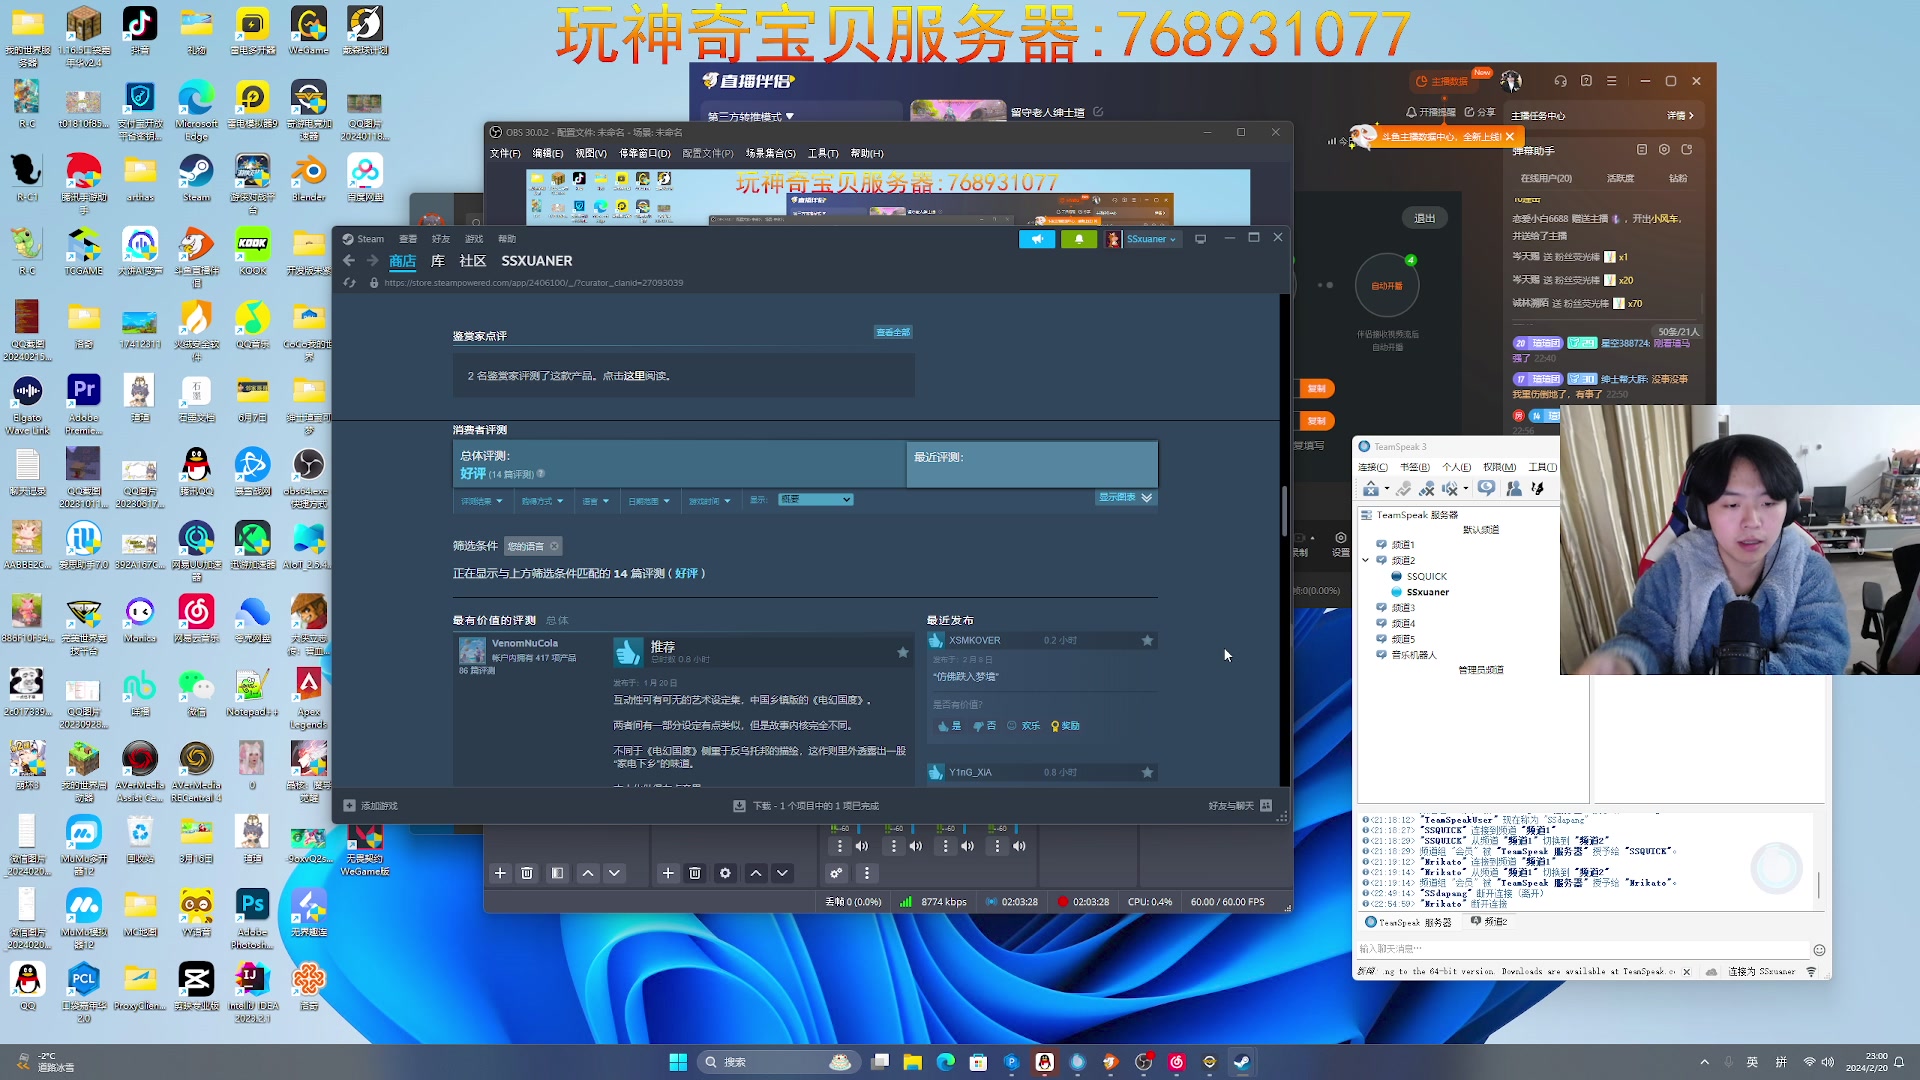Click star award icon on XSMKOVER review

point(1147,640)
